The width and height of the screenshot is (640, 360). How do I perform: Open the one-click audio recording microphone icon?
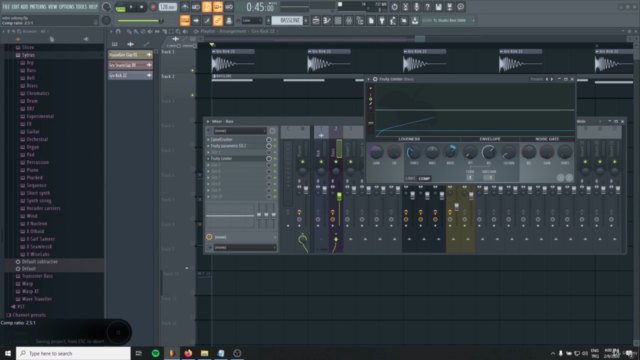click(x=416, y=7)
